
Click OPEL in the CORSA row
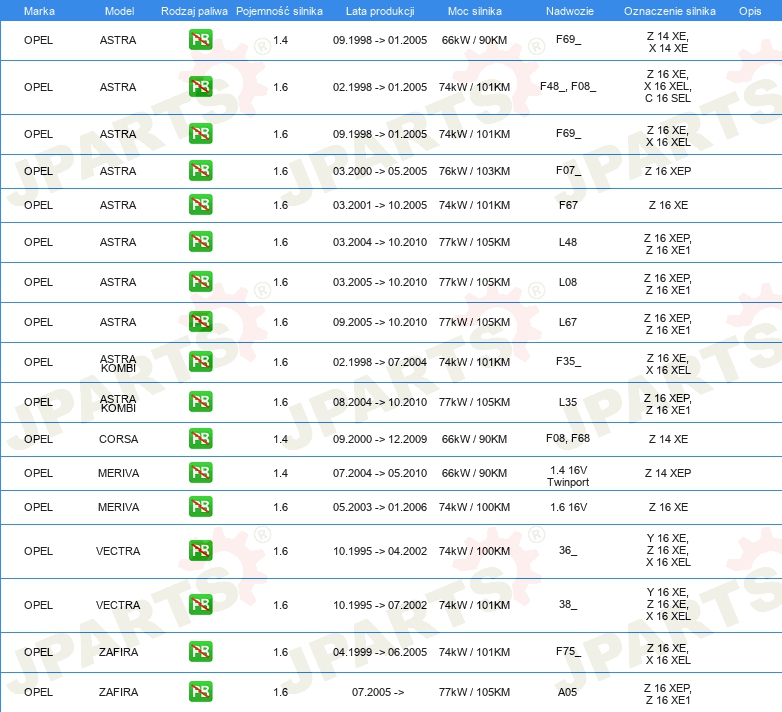click(38, 439)
